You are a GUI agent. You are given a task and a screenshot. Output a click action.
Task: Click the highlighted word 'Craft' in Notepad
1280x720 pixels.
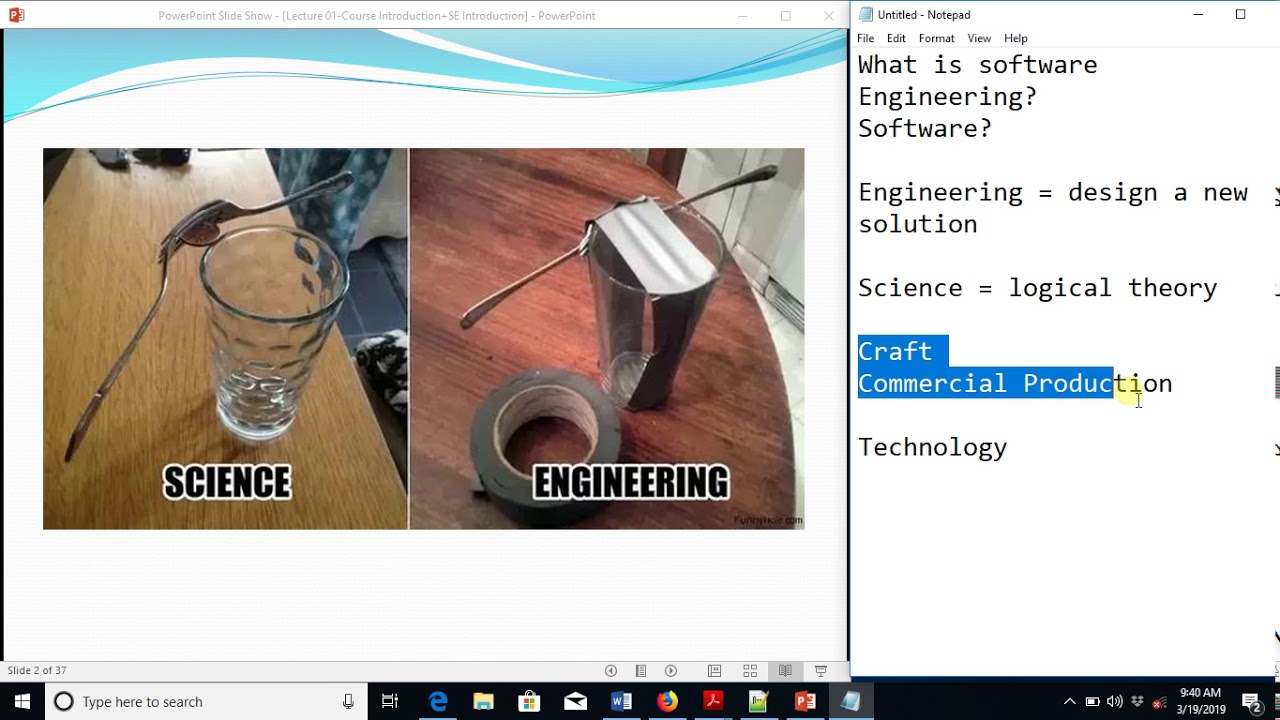pos(895,351)
